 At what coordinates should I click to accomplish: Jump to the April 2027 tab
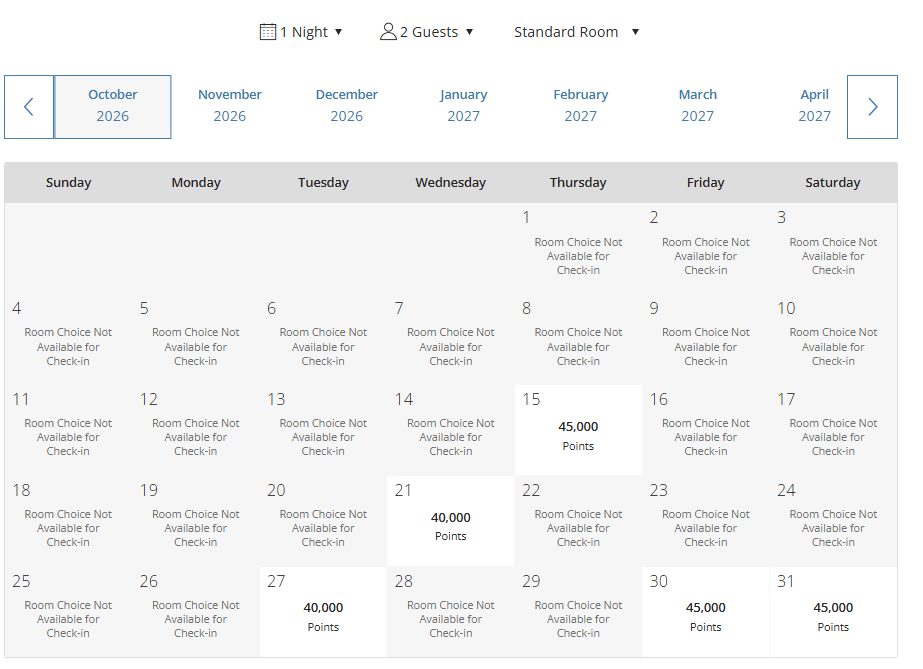pos(814,106)
